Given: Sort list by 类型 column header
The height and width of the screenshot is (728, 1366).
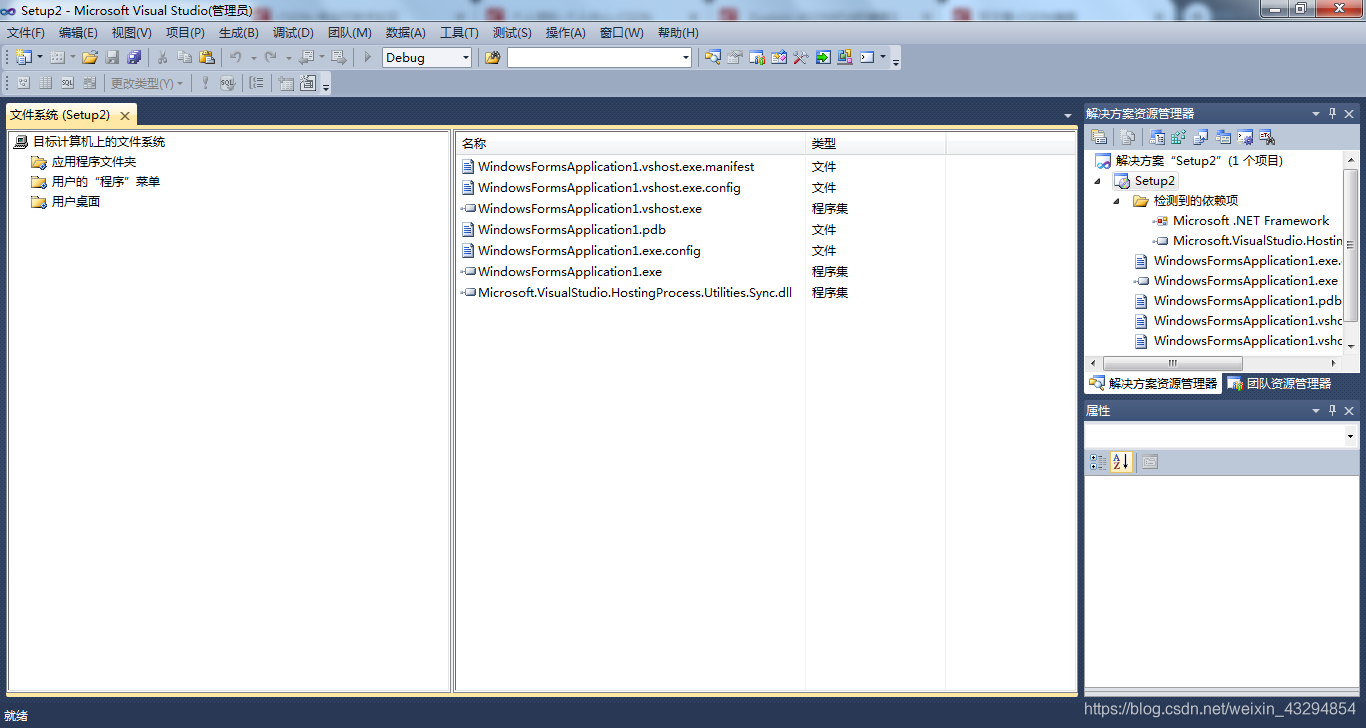Looking at the screenshot, I should pos(875,144).
